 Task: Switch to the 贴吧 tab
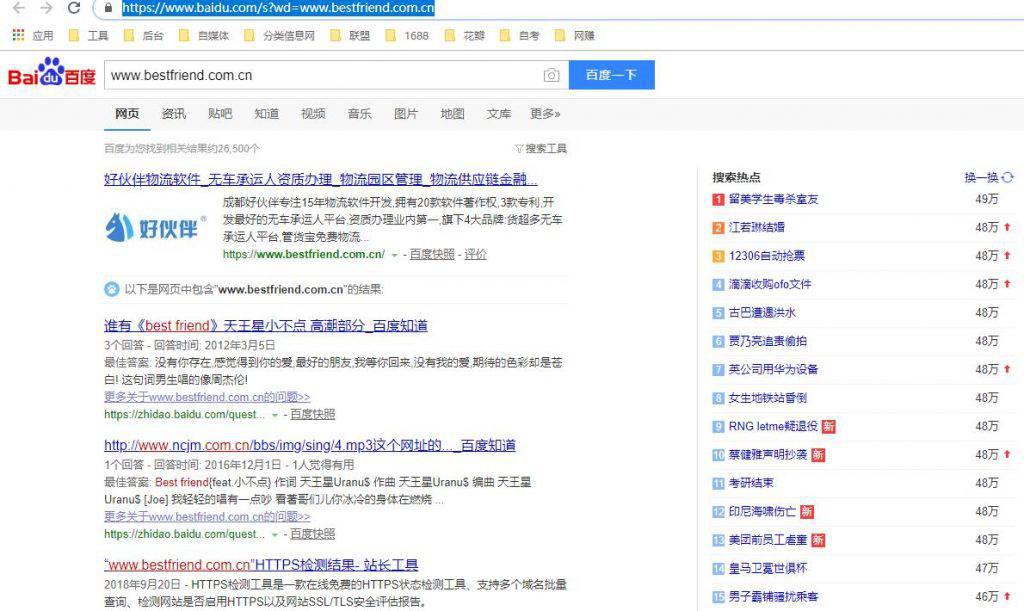click(x=220, y=114)
